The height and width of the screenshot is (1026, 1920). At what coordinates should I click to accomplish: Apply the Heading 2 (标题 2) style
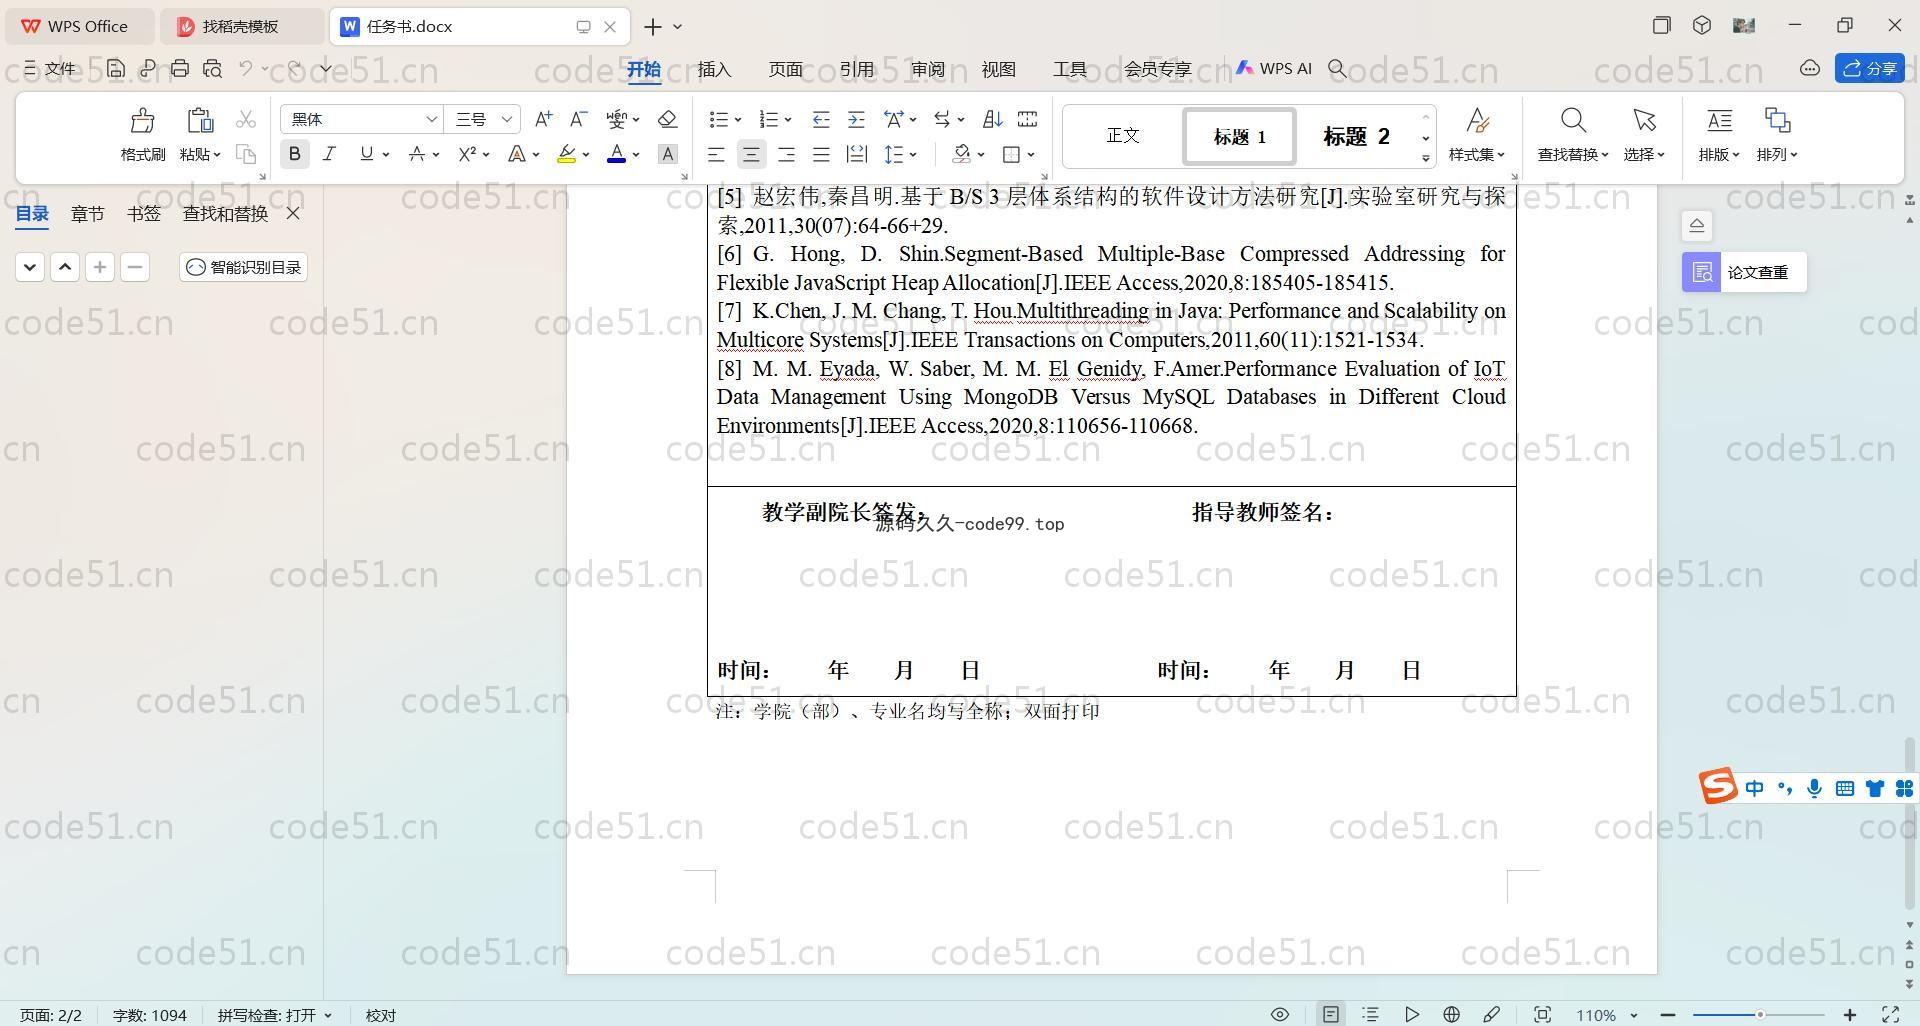1356,136
